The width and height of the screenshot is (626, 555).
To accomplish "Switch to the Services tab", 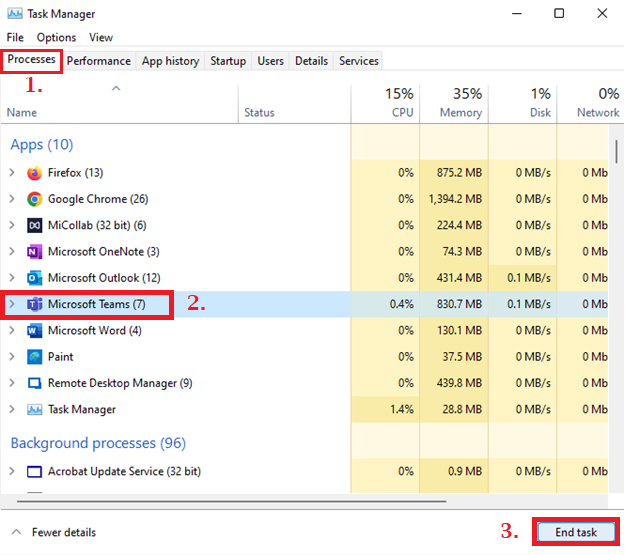I will (x=359, y=61).
